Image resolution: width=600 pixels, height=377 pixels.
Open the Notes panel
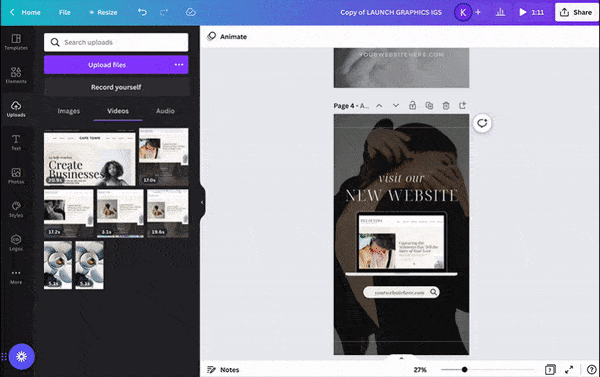point(223,370)
